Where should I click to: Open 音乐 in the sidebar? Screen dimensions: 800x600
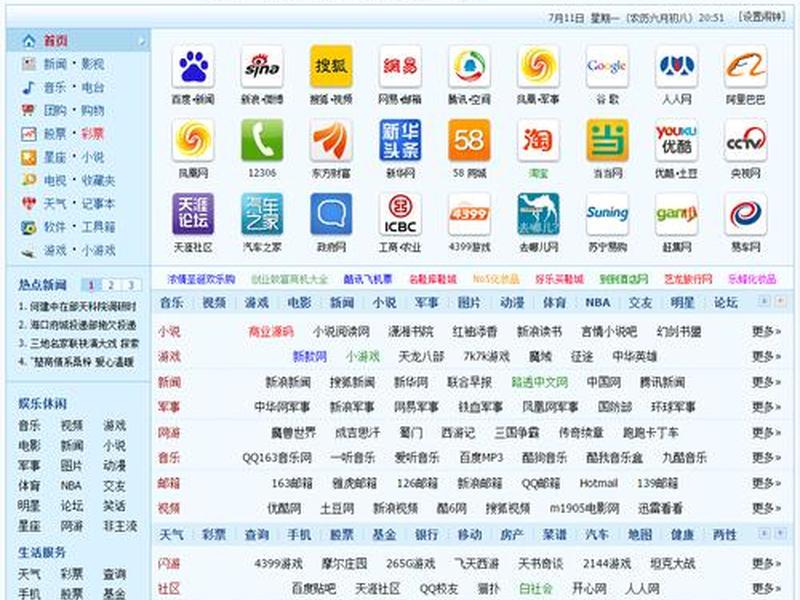click(x=55, y=87)
